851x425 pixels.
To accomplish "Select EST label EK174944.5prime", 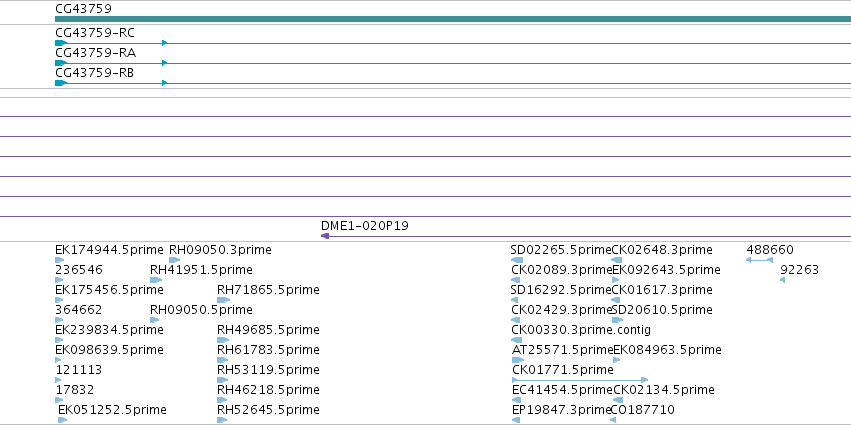I will [x=109, y=250].
